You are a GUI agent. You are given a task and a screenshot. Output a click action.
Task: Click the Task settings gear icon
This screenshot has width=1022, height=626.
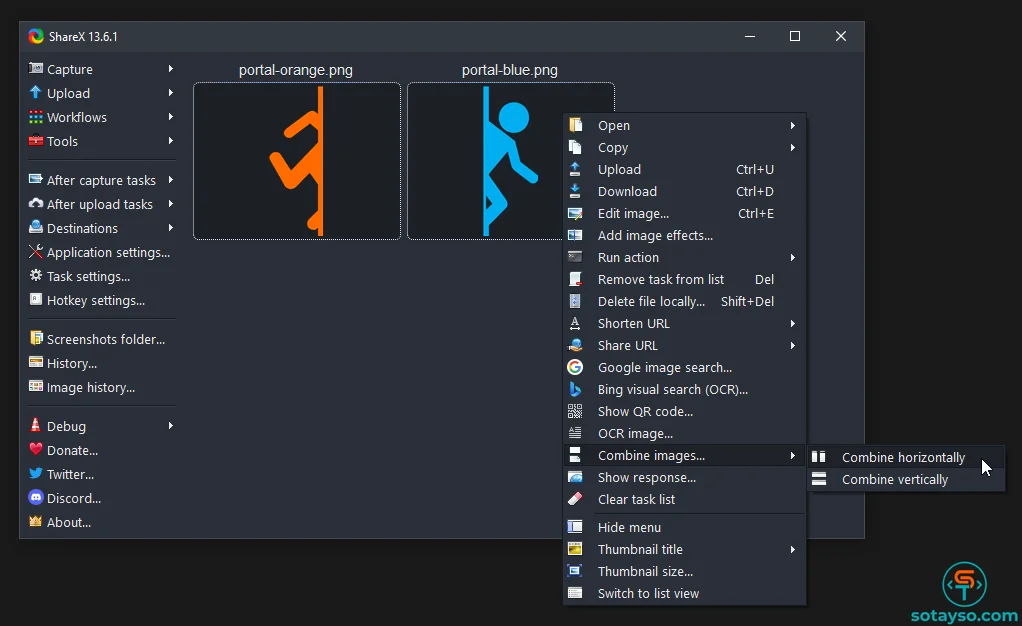point(36,276)
